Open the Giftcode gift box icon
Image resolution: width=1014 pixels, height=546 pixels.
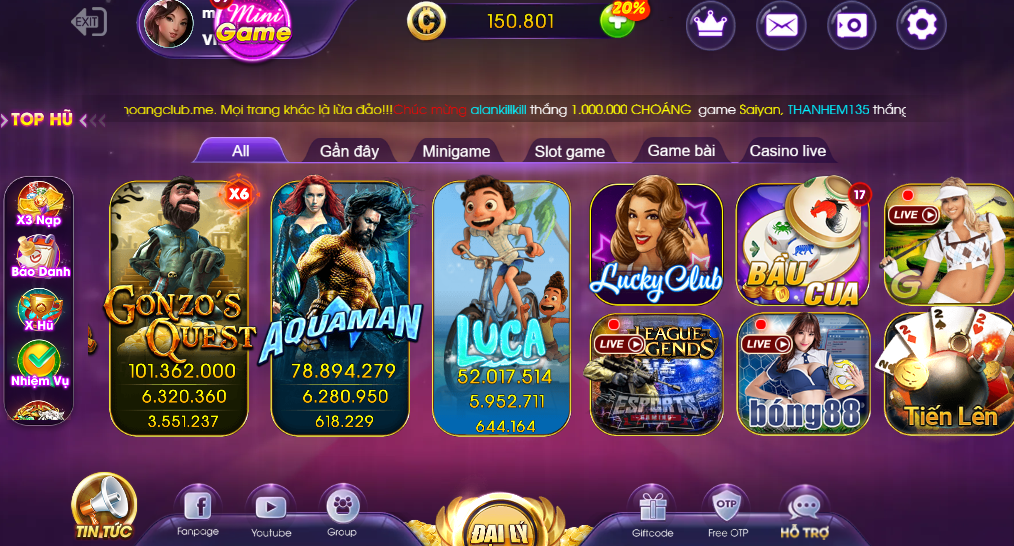point(653,507)
